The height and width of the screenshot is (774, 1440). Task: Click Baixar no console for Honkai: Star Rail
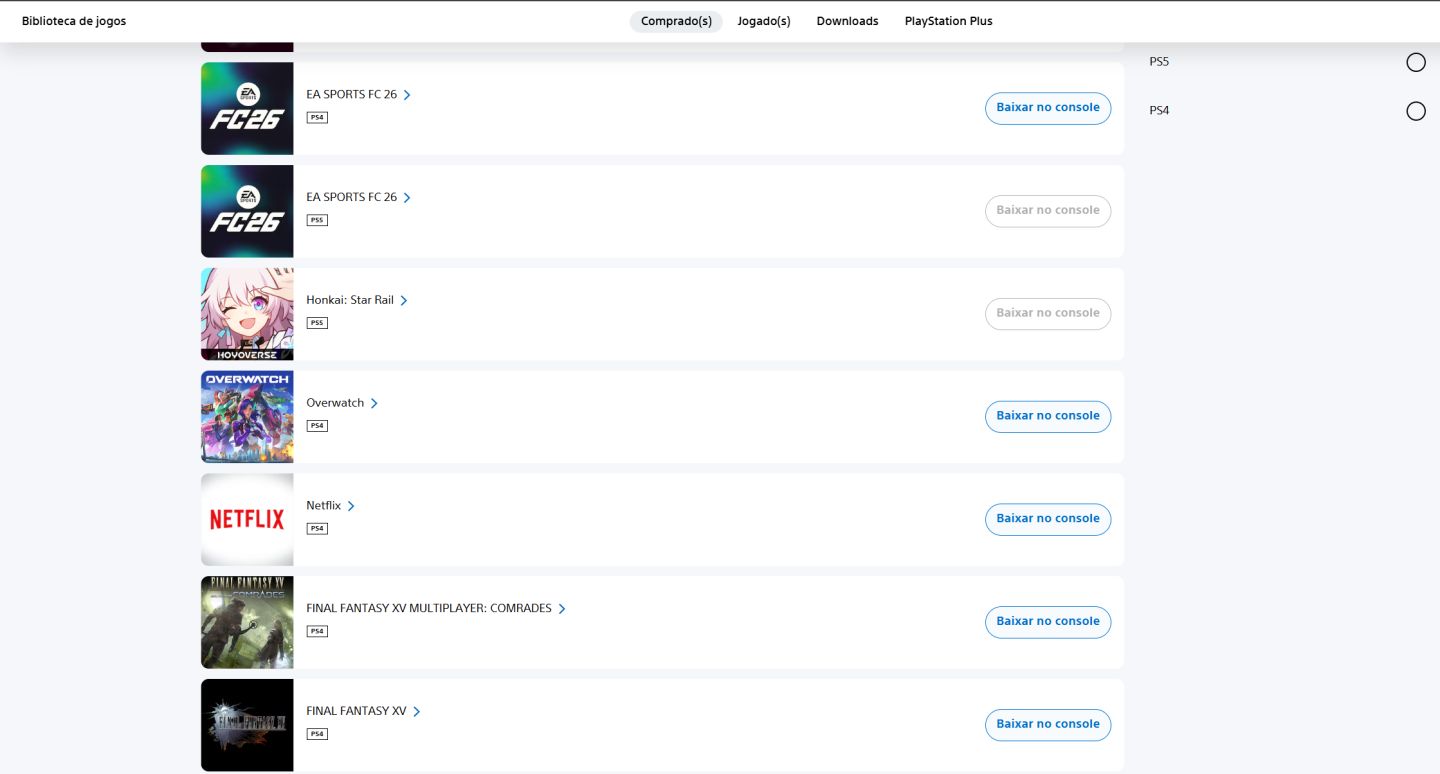pyautogui.click(x=1048, y=313)
